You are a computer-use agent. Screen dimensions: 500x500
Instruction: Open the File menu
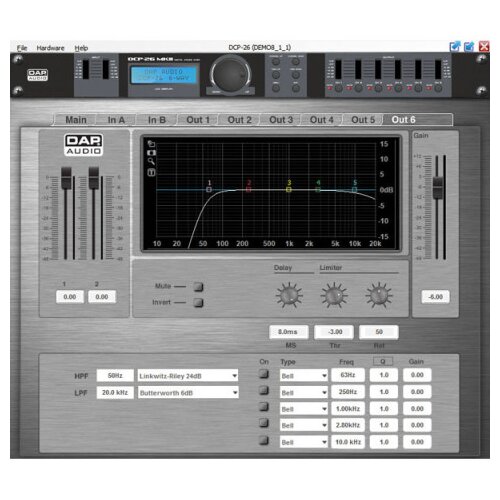(22, 48)
